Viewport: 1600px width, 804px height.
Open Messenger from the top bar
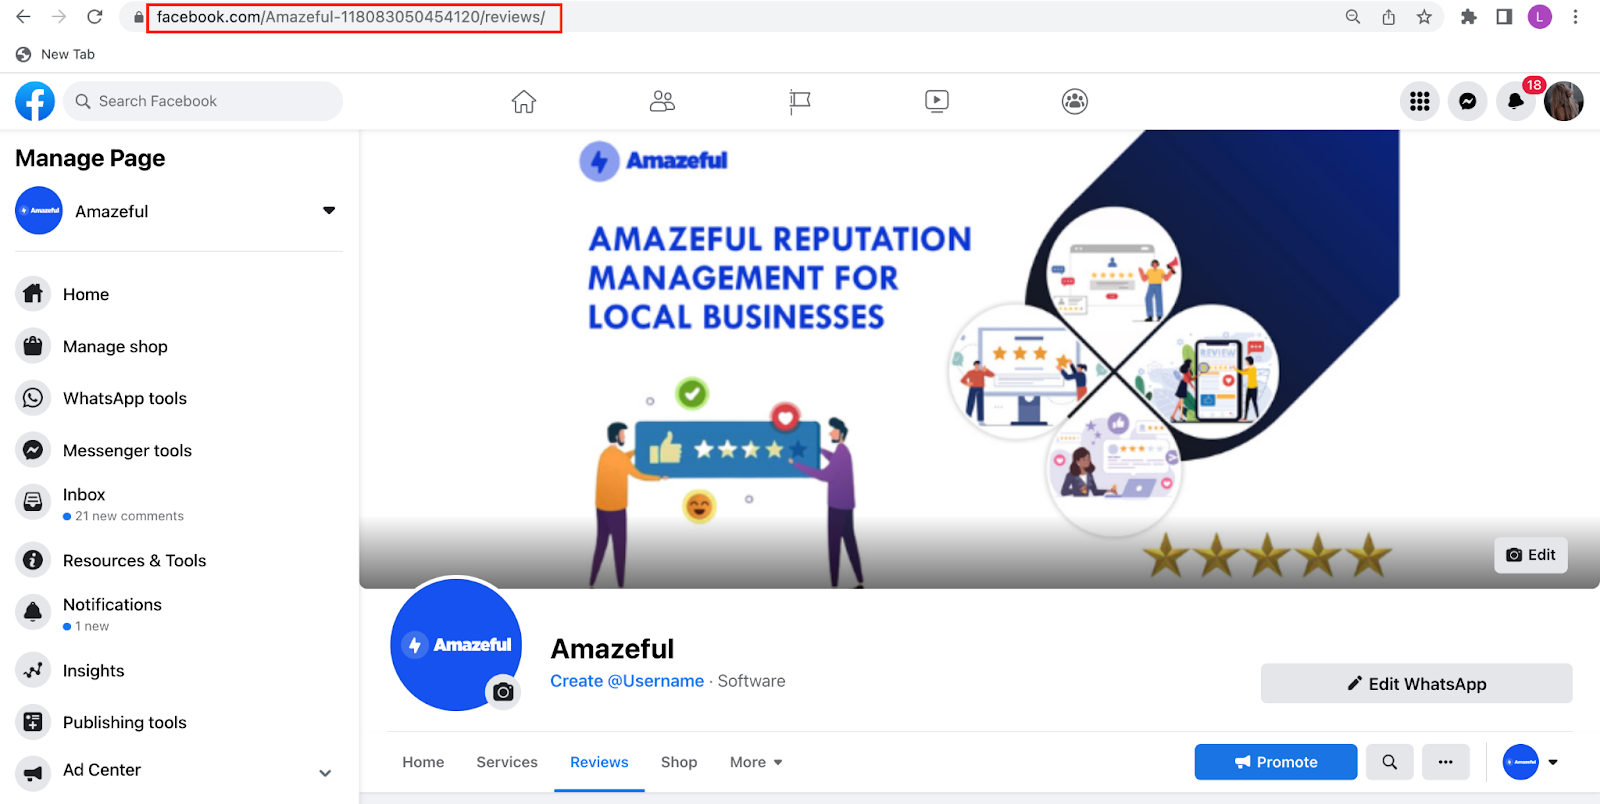[x=1468, y=101]
